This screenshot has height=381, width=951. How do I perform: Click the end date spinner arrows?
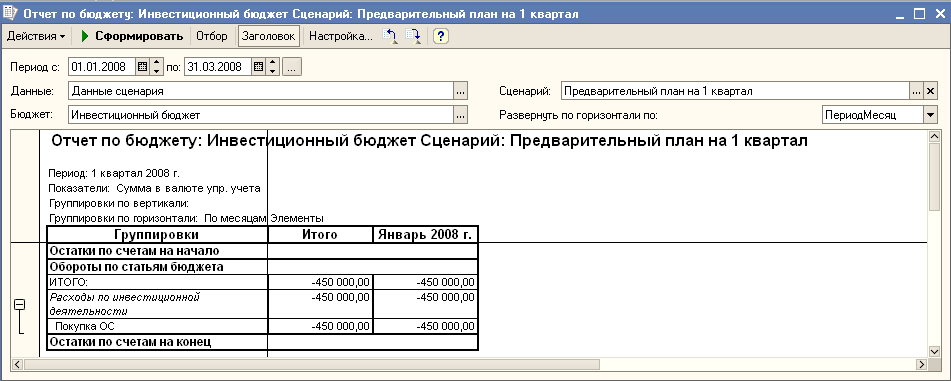point(272,67)
